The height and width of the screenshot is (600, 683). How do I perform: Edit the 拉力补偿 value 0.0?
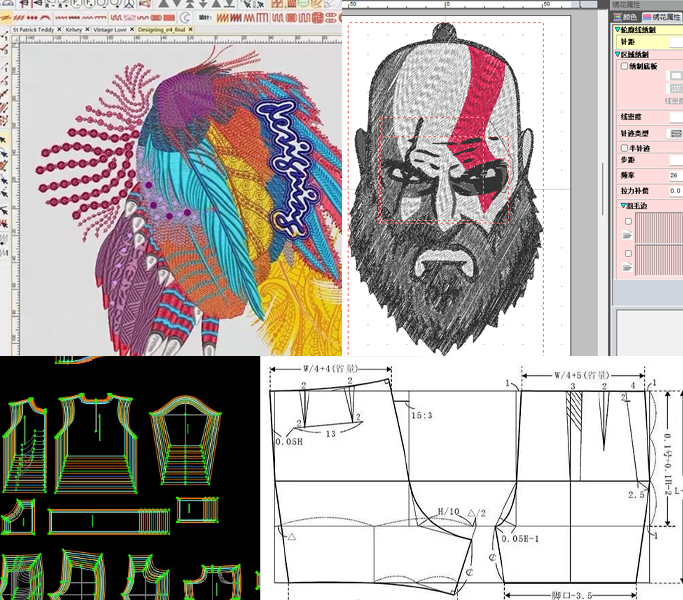(x=676, y=190)
